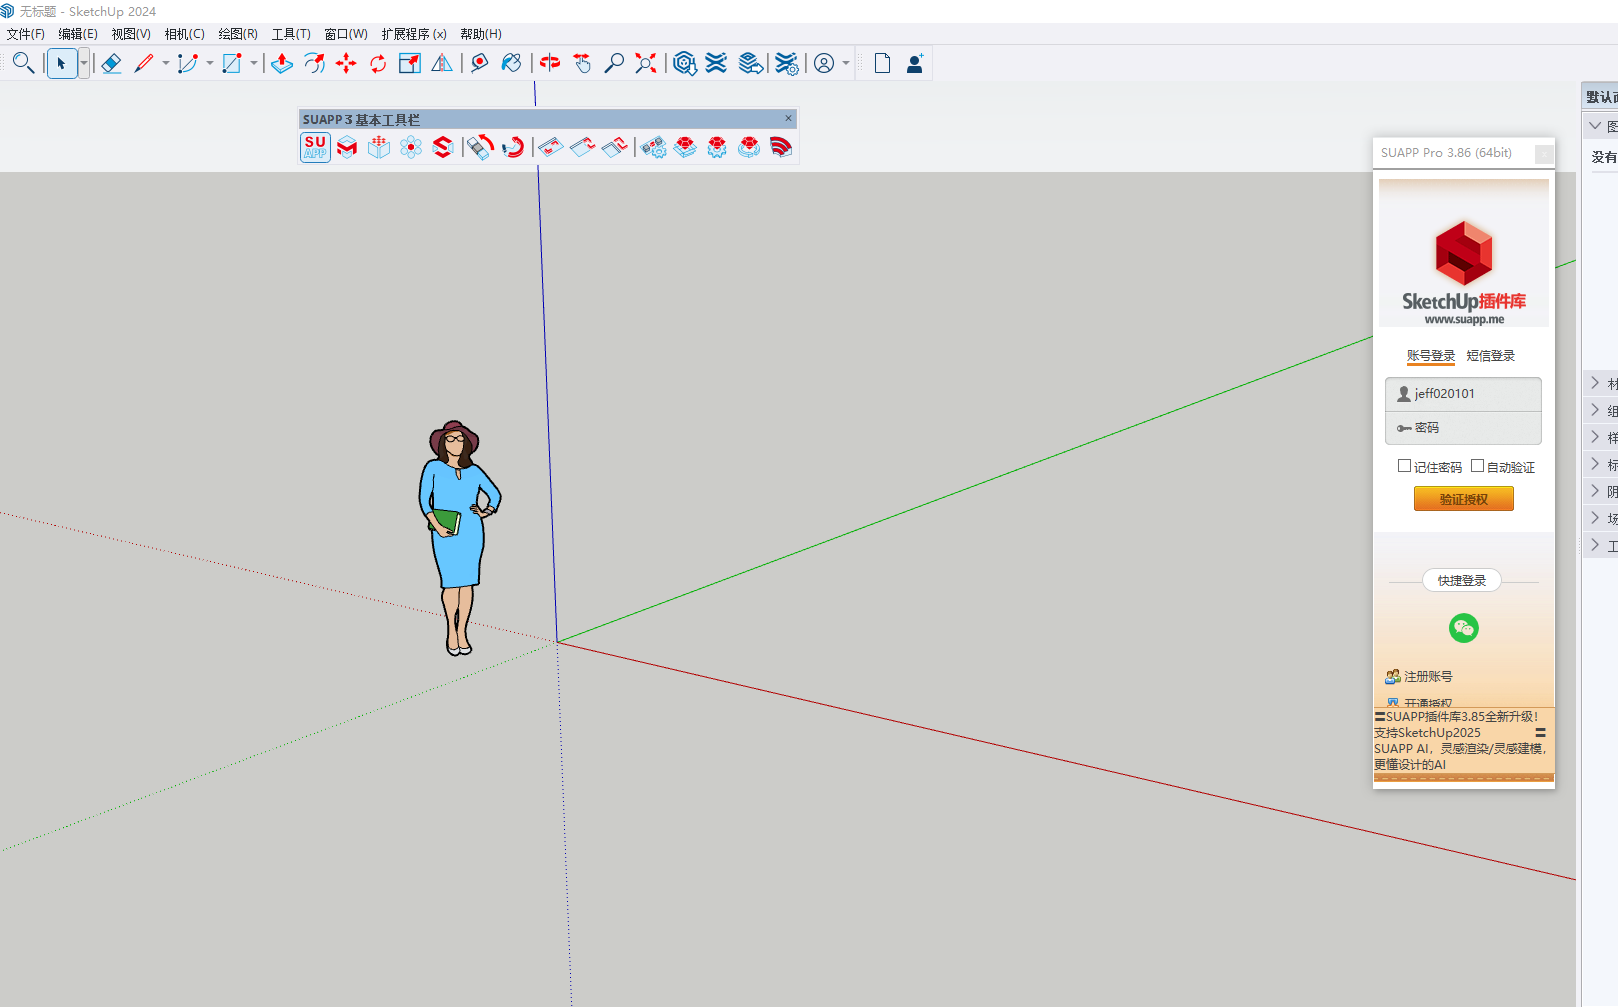The height and width of the screenshot is (1007, 1618).
Task: Expand the Select tool dropdown arrow
Action: [x=84, y=64]
